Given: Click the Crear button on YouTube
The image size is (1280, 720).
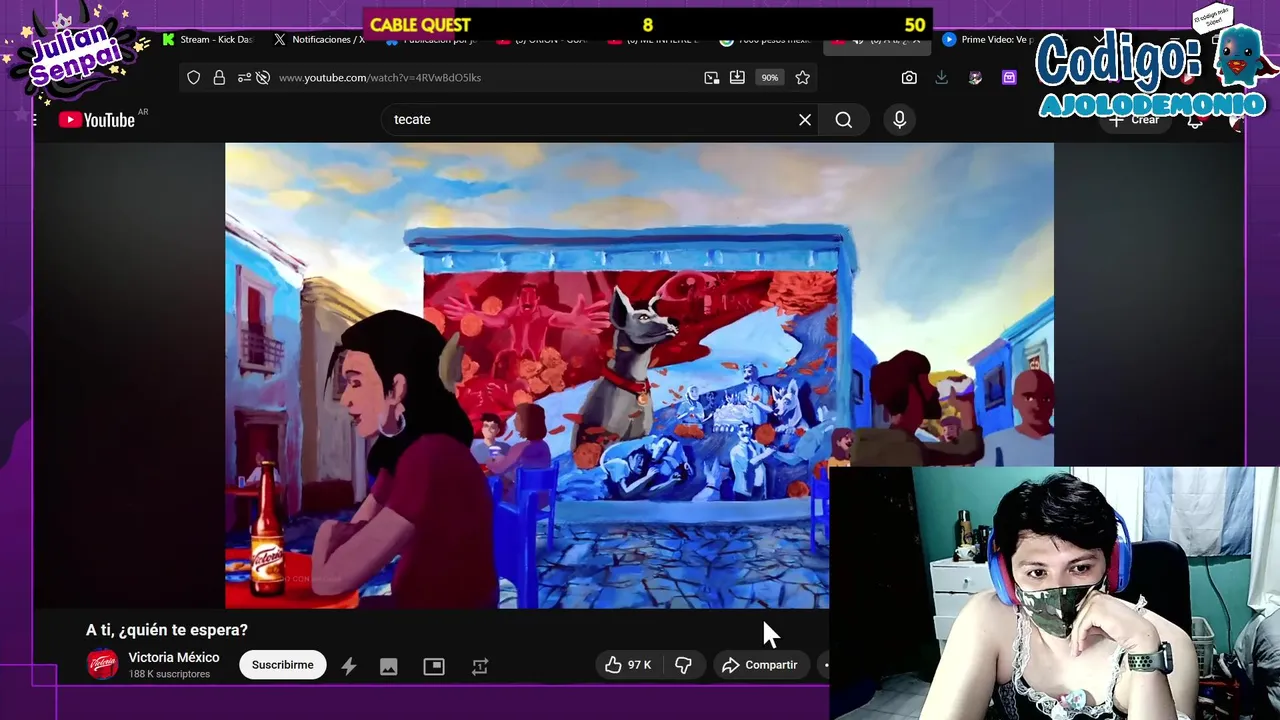Looking at the screenshot, I should (x=1135, y=120).
